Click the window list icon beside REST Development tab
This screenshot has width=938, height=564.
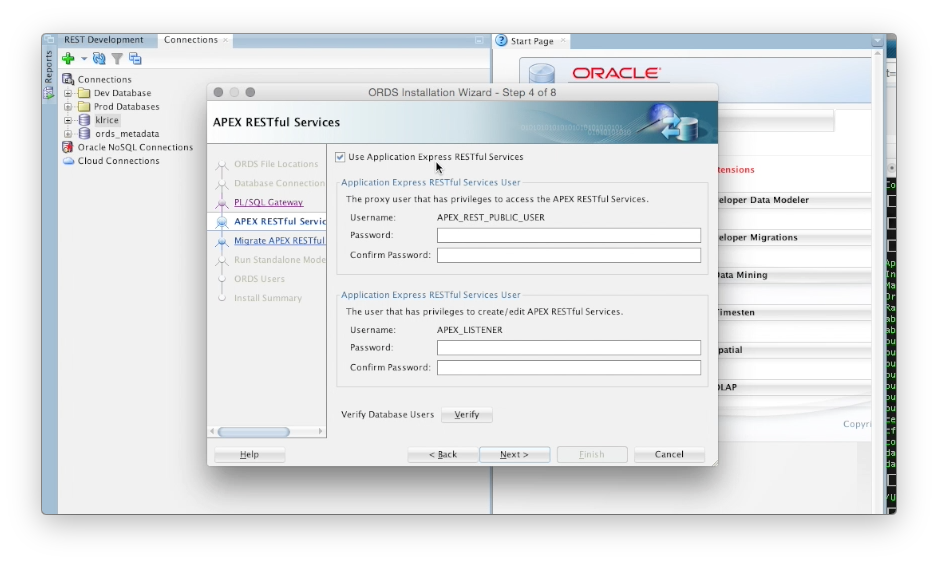(x=50, y=39)
